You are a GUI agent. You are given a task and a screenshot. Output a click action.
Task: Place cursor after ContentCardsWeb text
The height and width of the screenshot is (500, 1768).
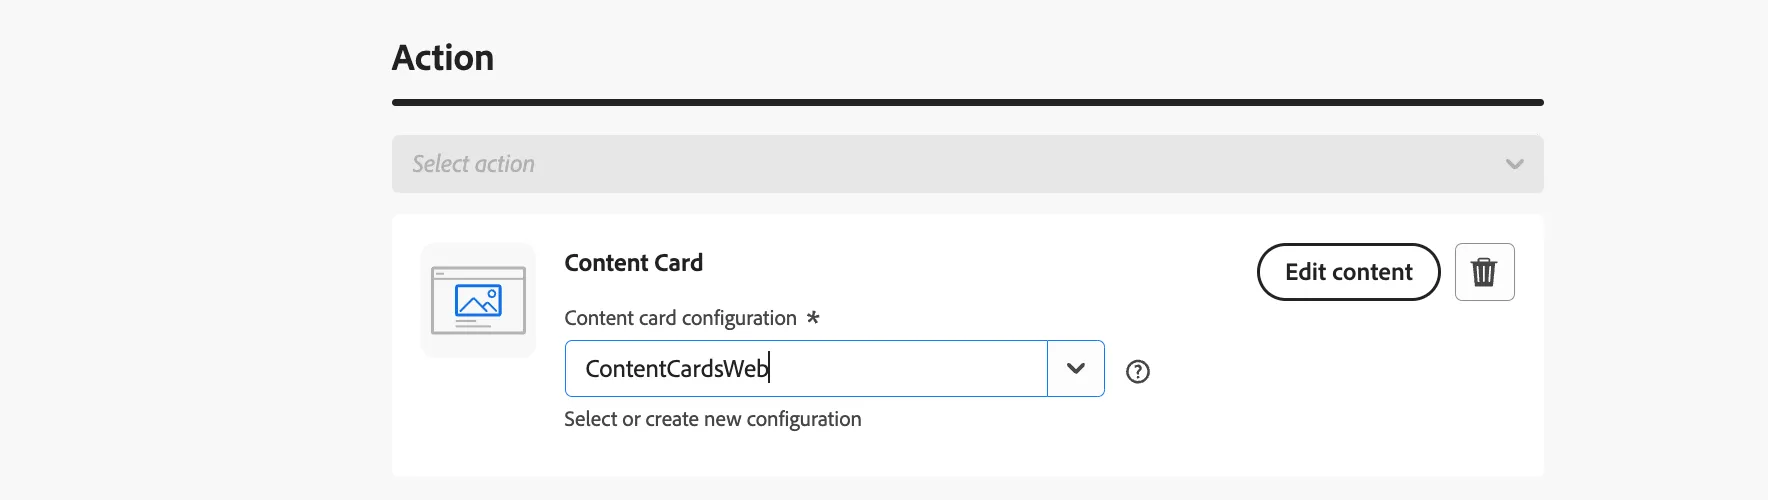[x=770, y=369]
